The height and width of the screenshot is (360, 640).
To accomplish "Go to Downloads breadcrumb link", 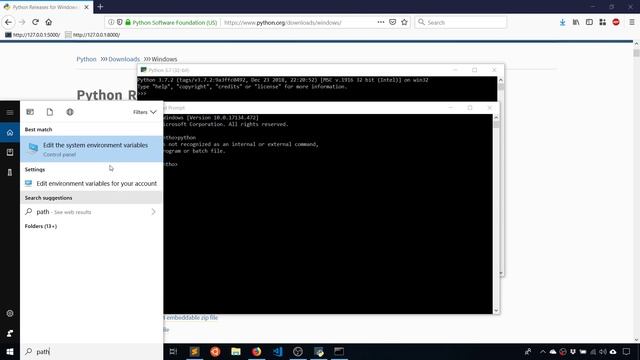I will click(124, 59).
